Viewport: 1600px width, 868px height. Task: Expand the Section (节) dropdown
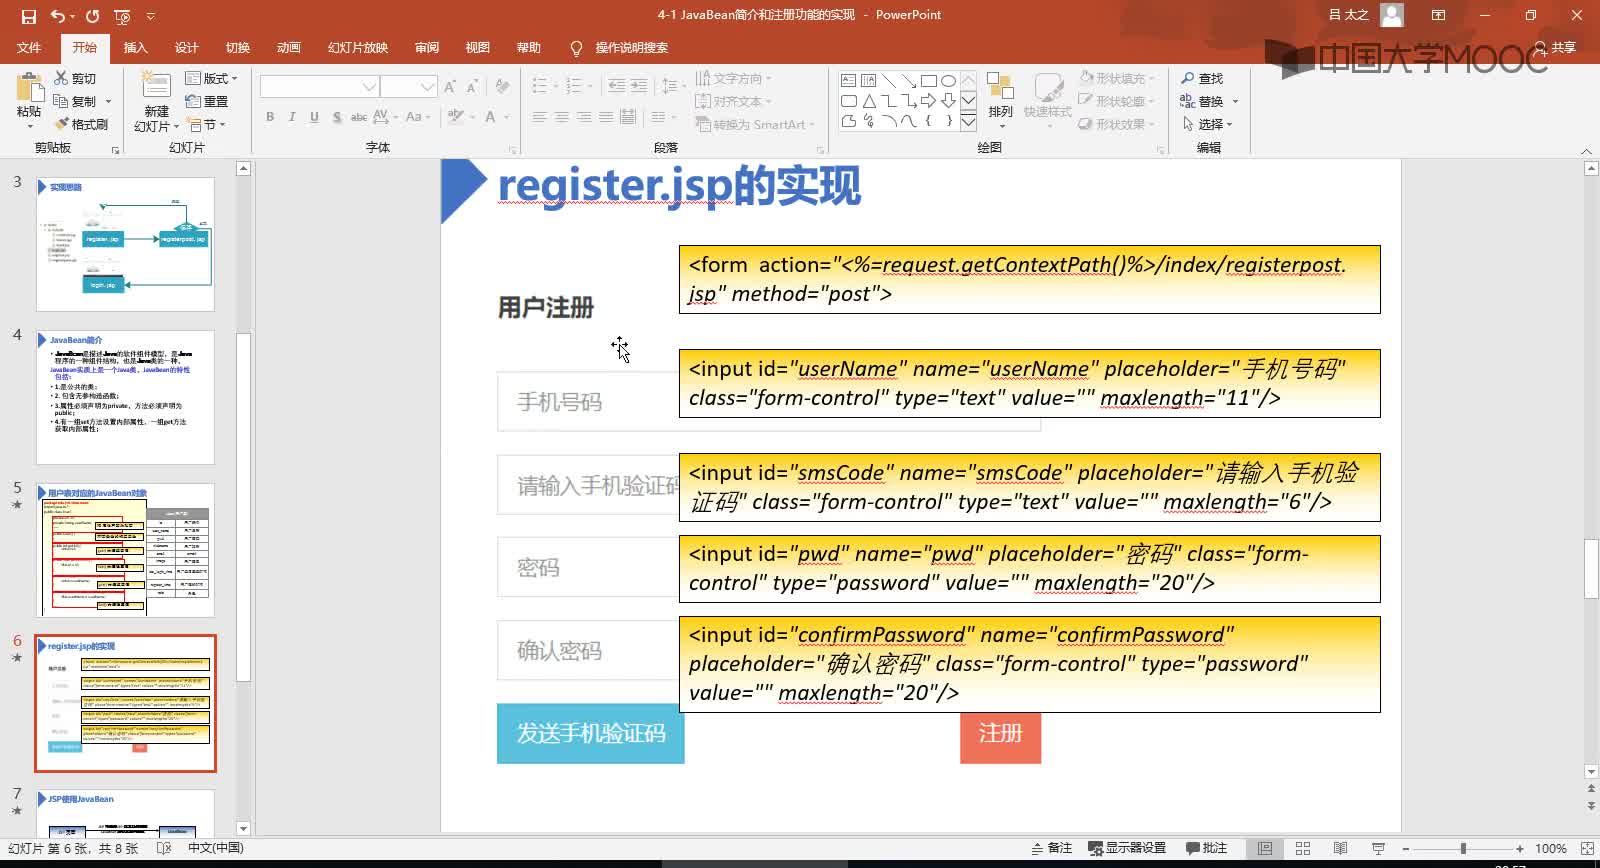point(207,124)
